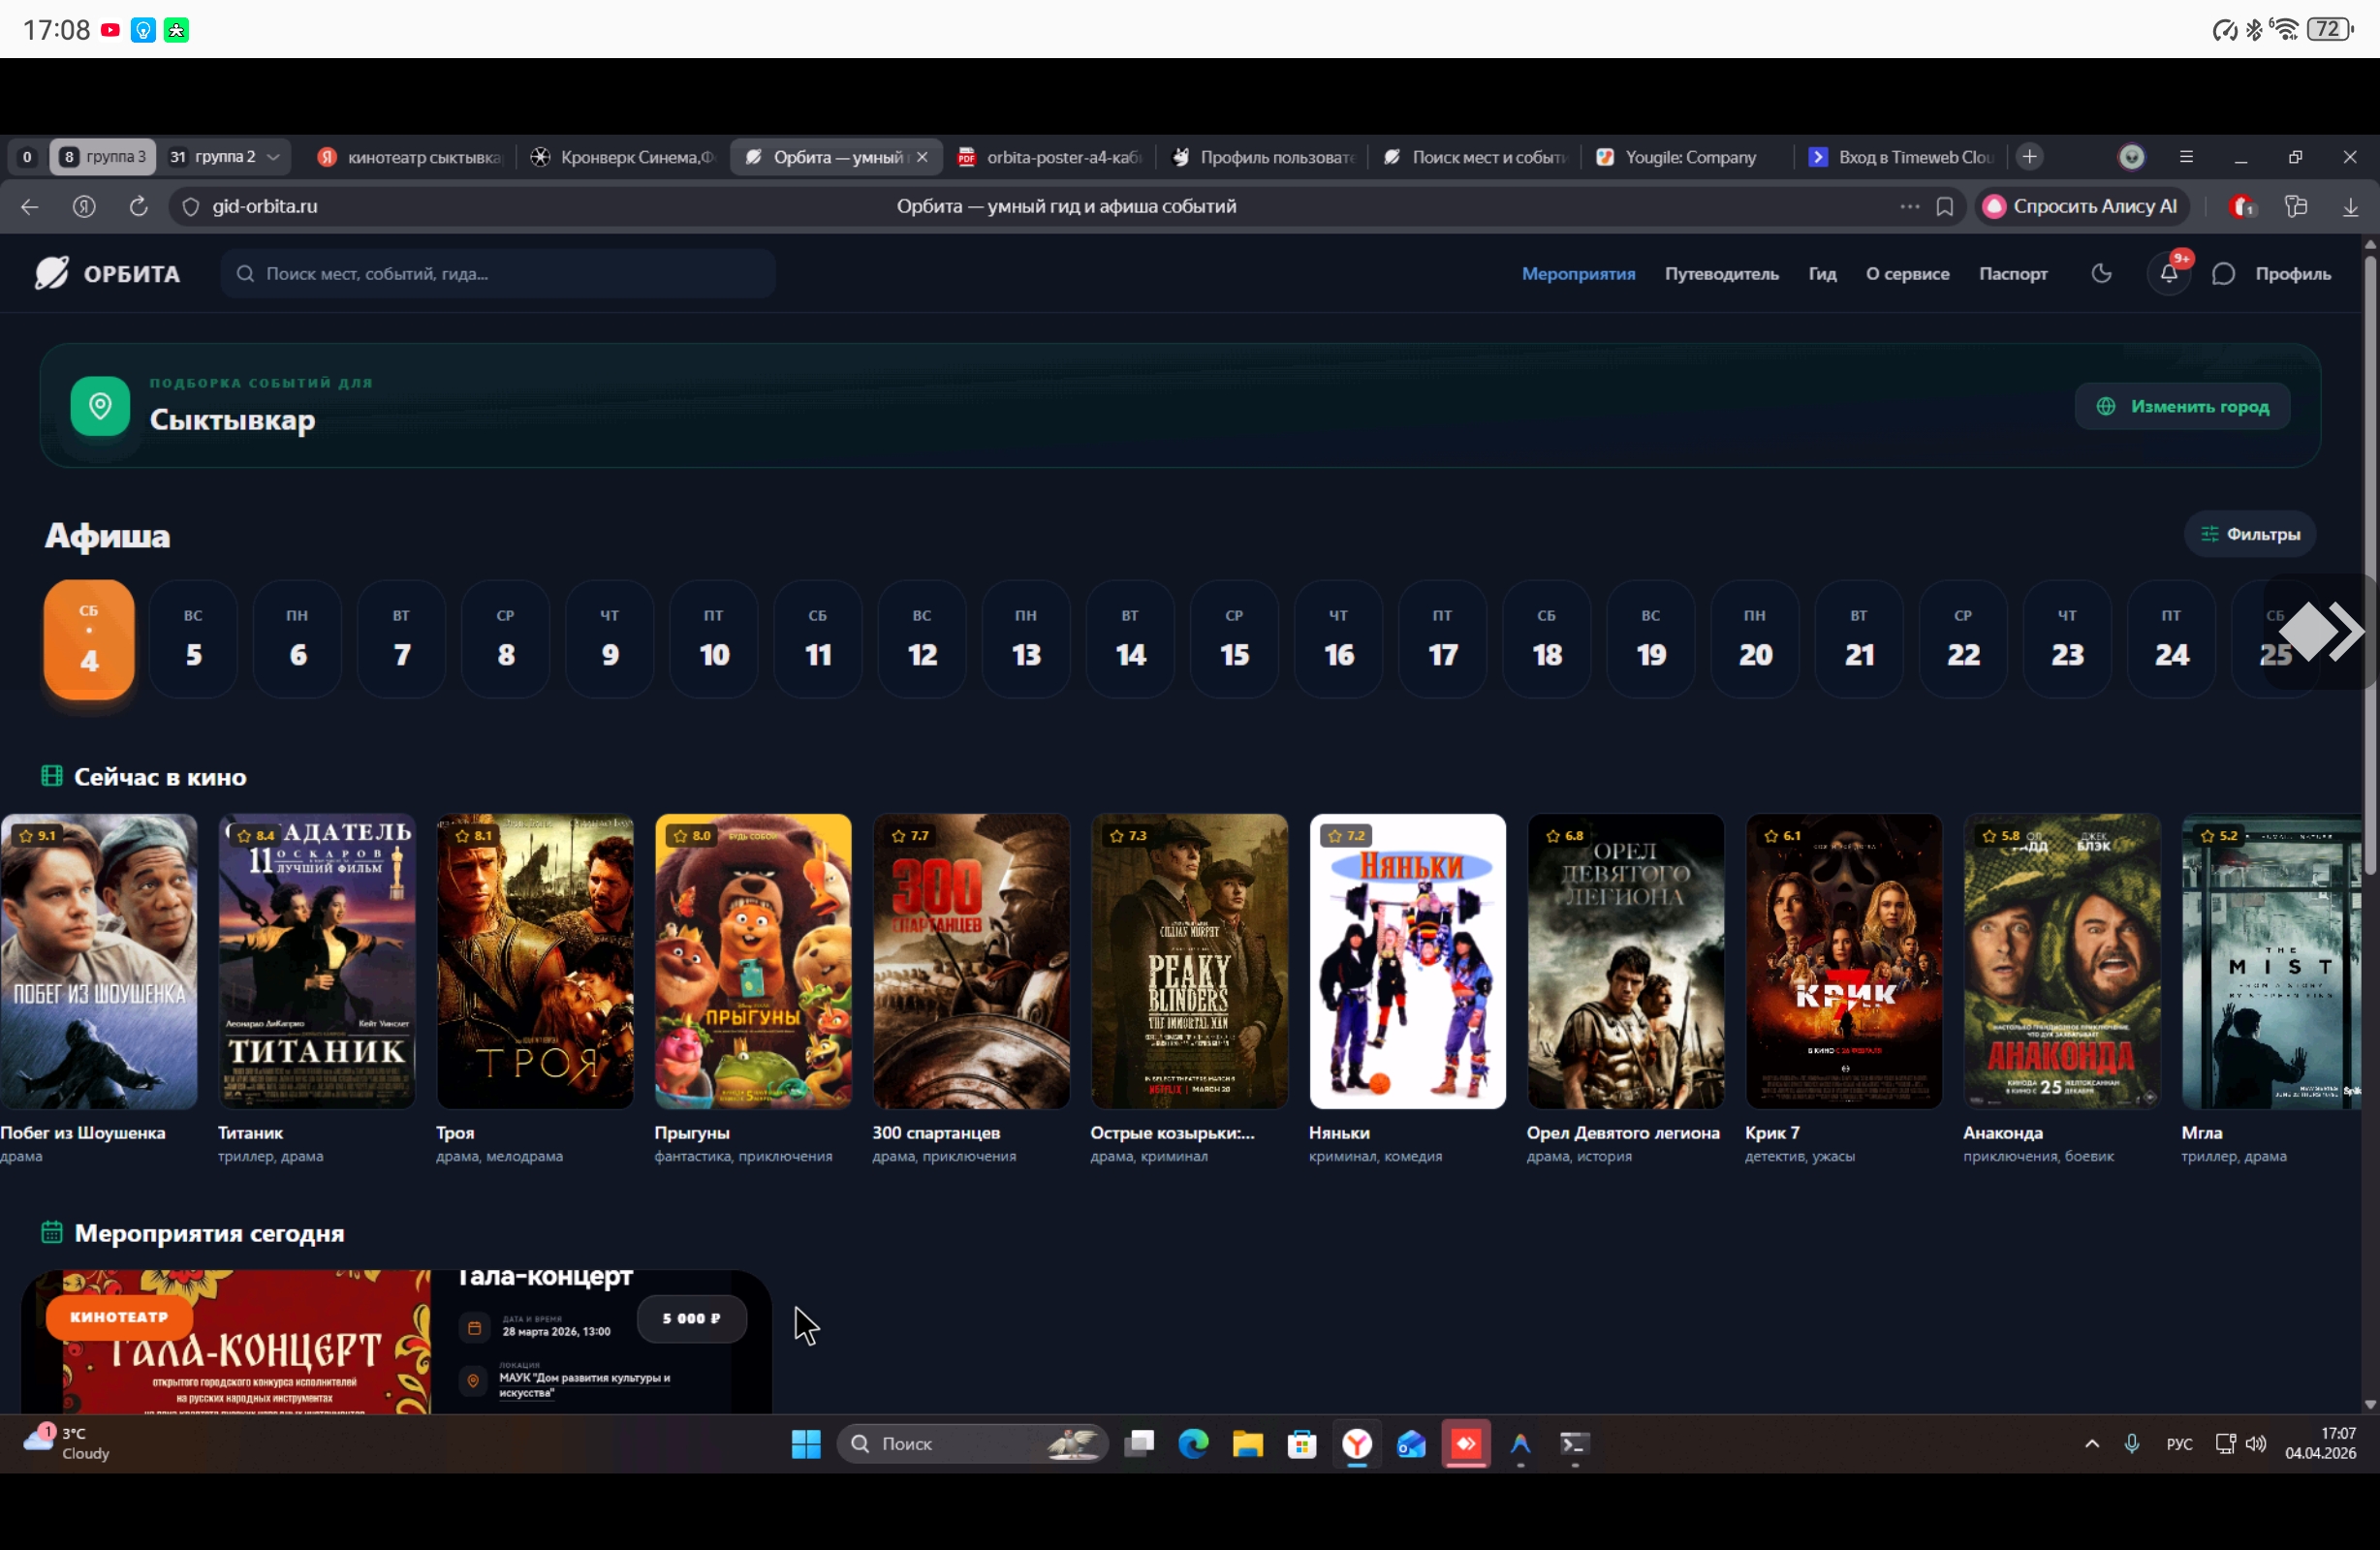
Task: Click the gid-orbita.ru address bar
Action: [x=1066, y=206]
